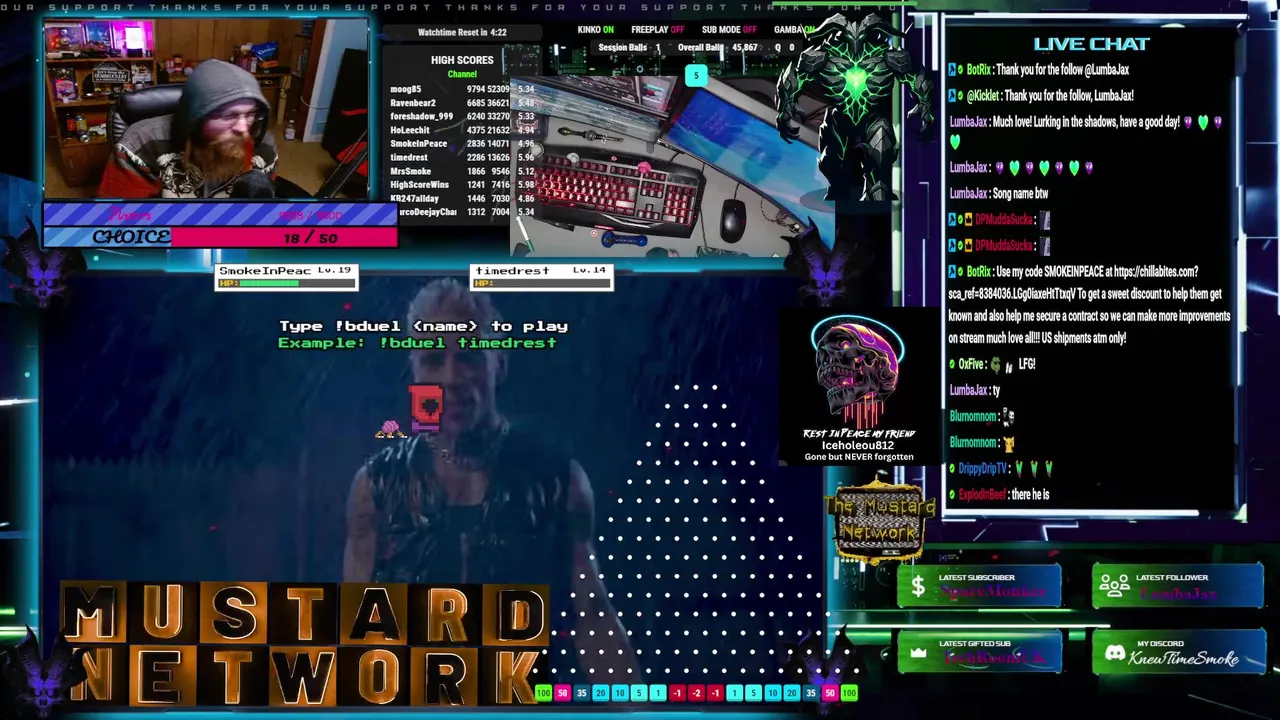Viewport: 1280px width, 720px height.
Task: Click the 'Example: !bduel timedrest' text
Action: coord(417,343)
